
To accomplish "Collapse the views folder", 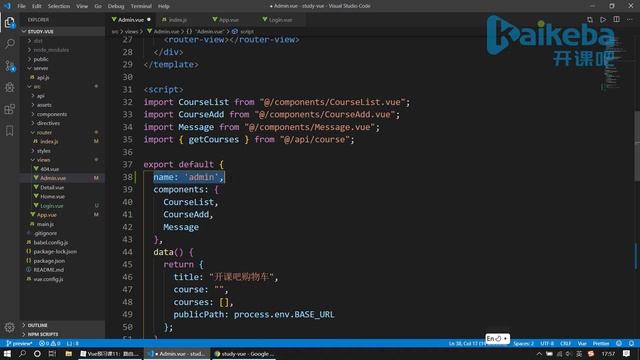I will click(62, 160).
